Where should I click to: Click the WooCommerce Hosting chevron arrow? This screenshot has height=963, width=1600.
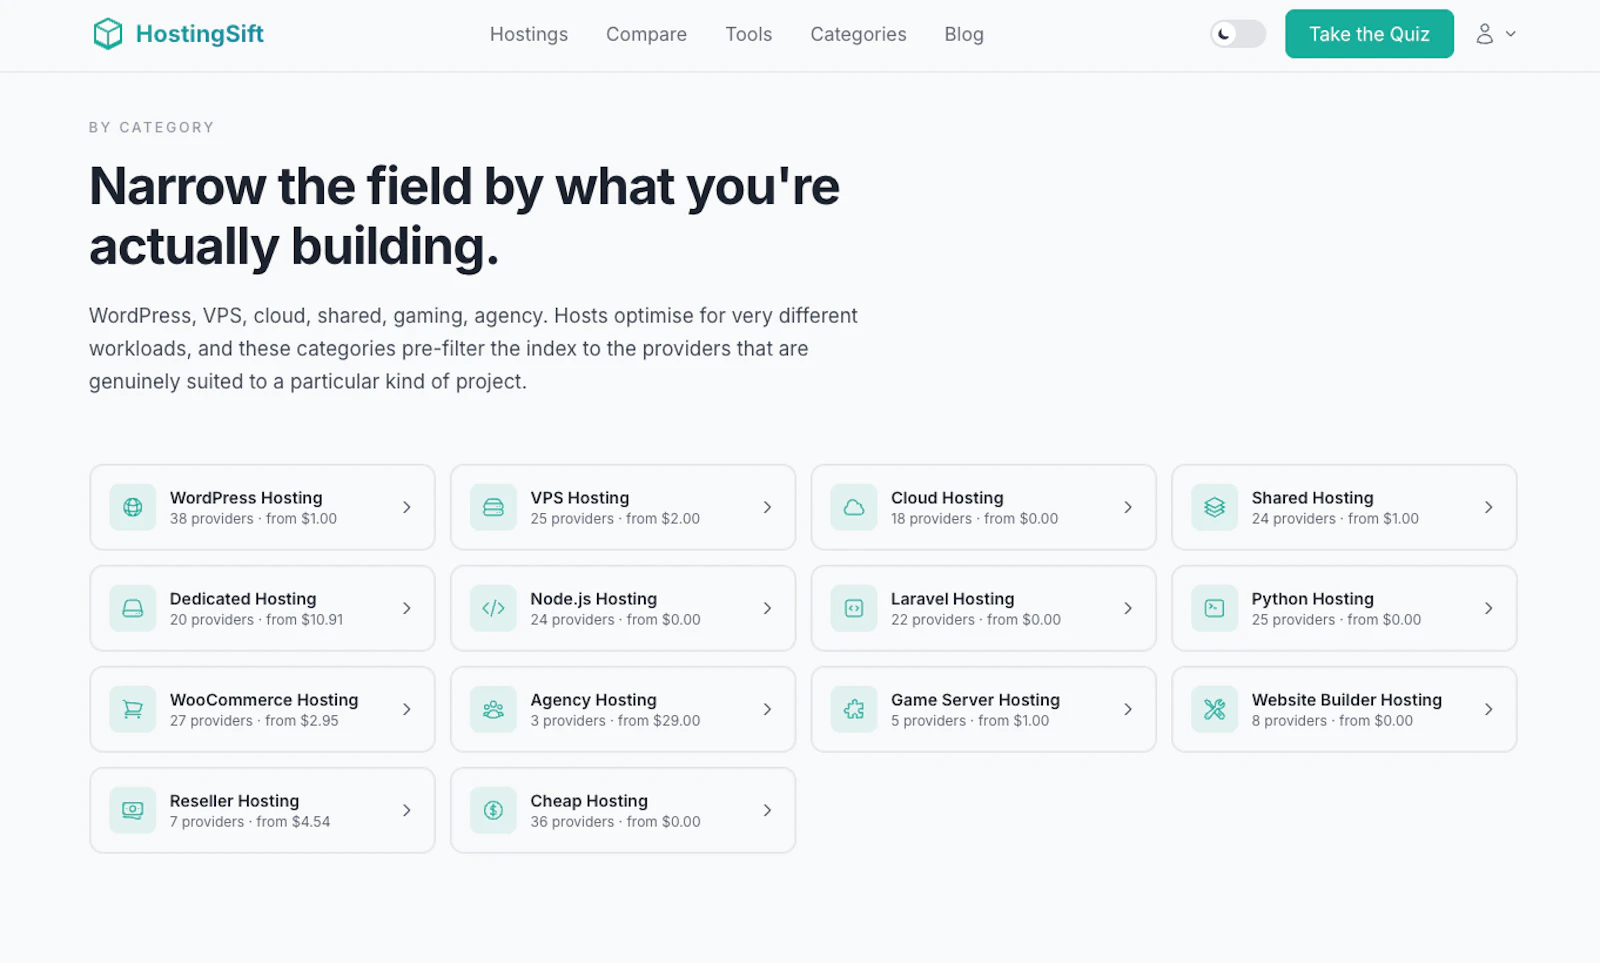pyautogui.click(x=407, y=709)
